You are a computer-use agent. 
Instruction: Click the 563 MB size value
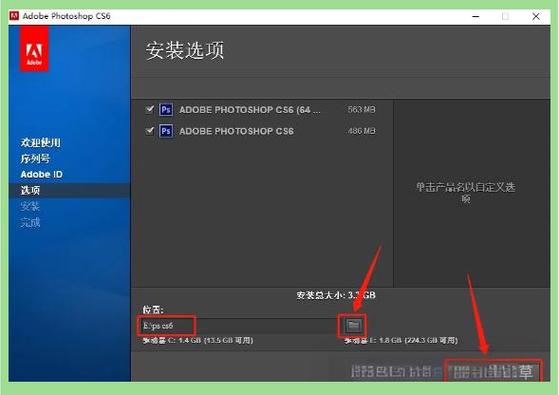(x=361, y=109)
